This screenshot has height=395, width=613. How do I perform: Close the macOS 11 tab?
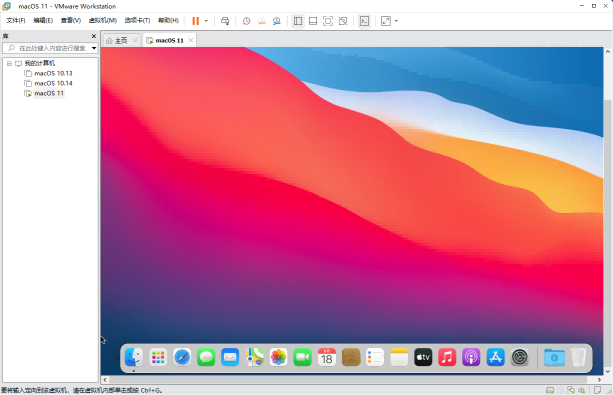pos(191,40)
